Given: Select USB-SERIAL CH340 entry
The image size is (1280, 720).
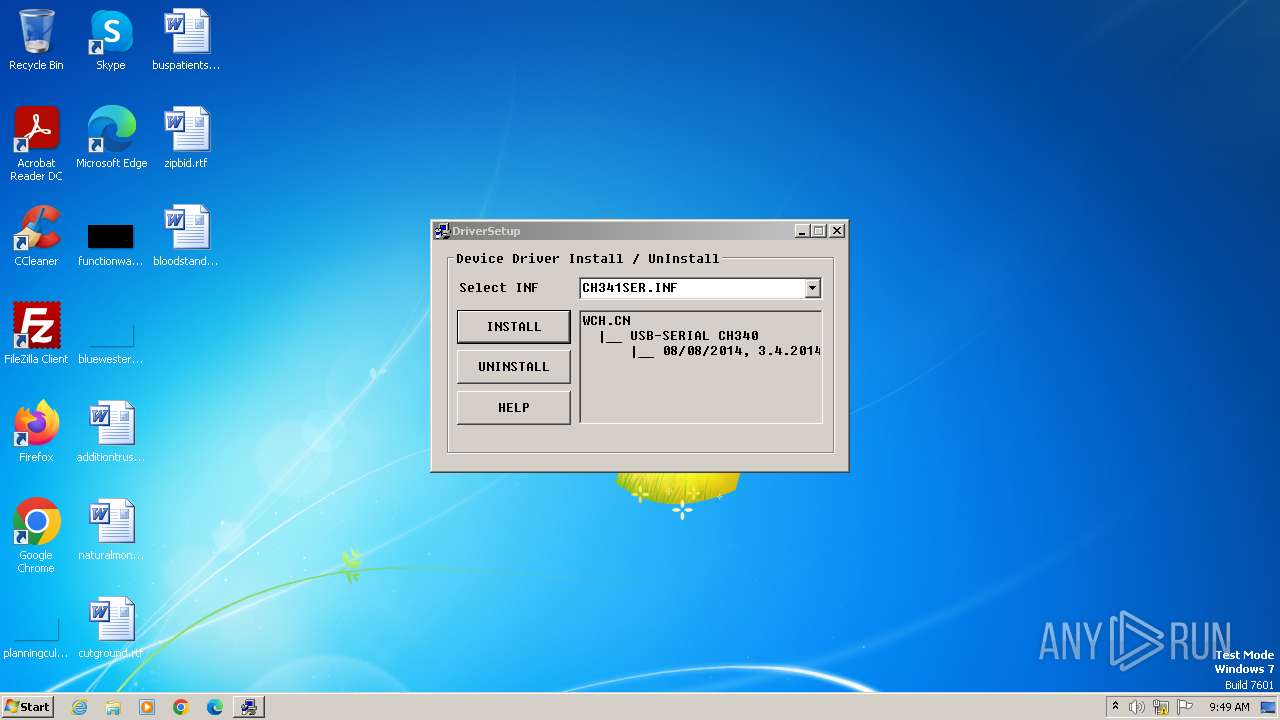Looking at the screenshot, I should pos(694,336).
